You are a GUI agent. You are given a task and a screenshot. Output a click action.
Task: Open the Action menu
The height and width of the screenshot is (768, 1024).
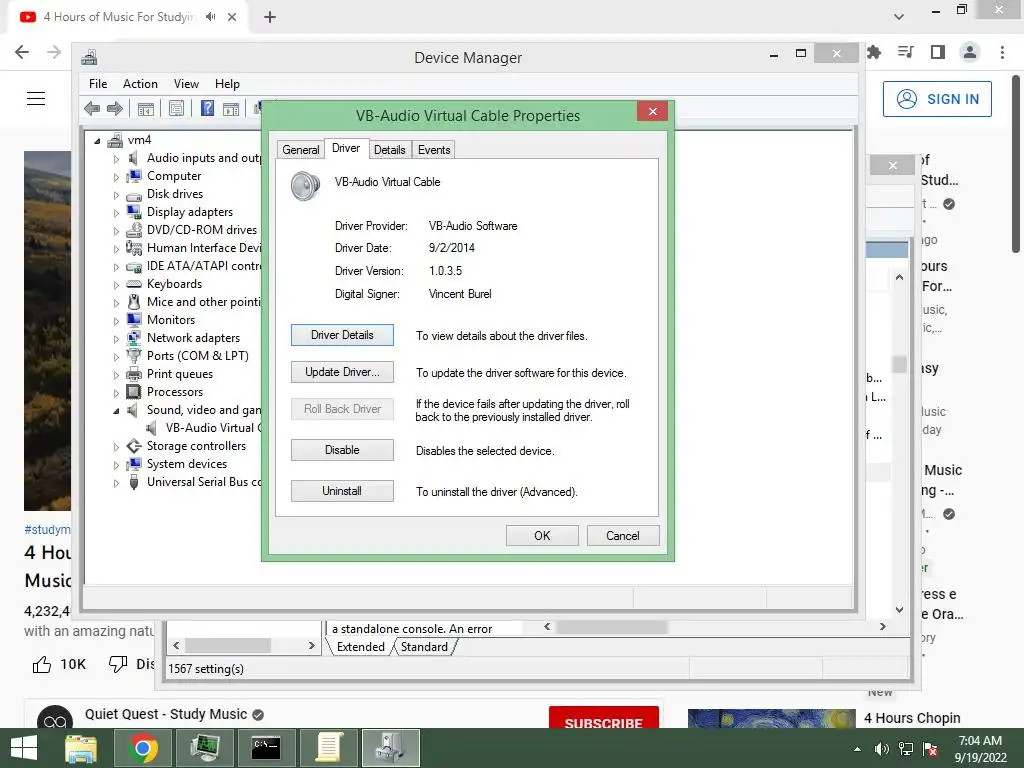[x=140, y=84]
